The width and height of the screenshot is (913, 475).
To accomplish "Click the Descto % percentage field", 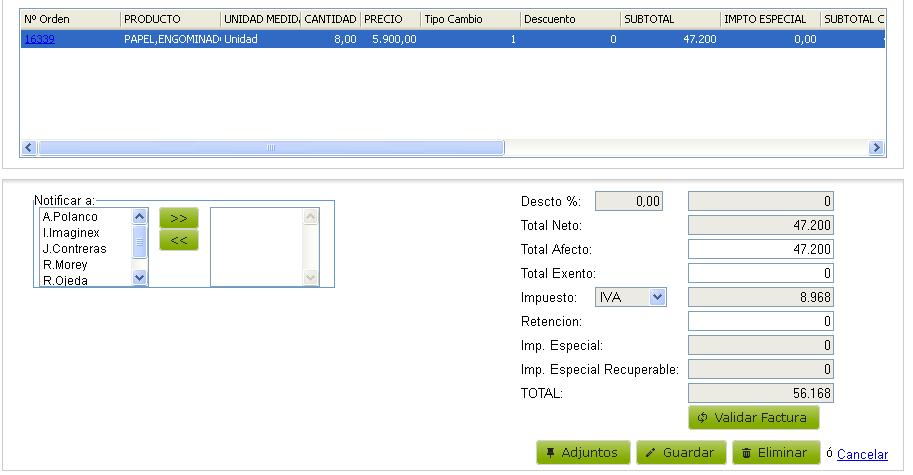I will tap(629, 201).
